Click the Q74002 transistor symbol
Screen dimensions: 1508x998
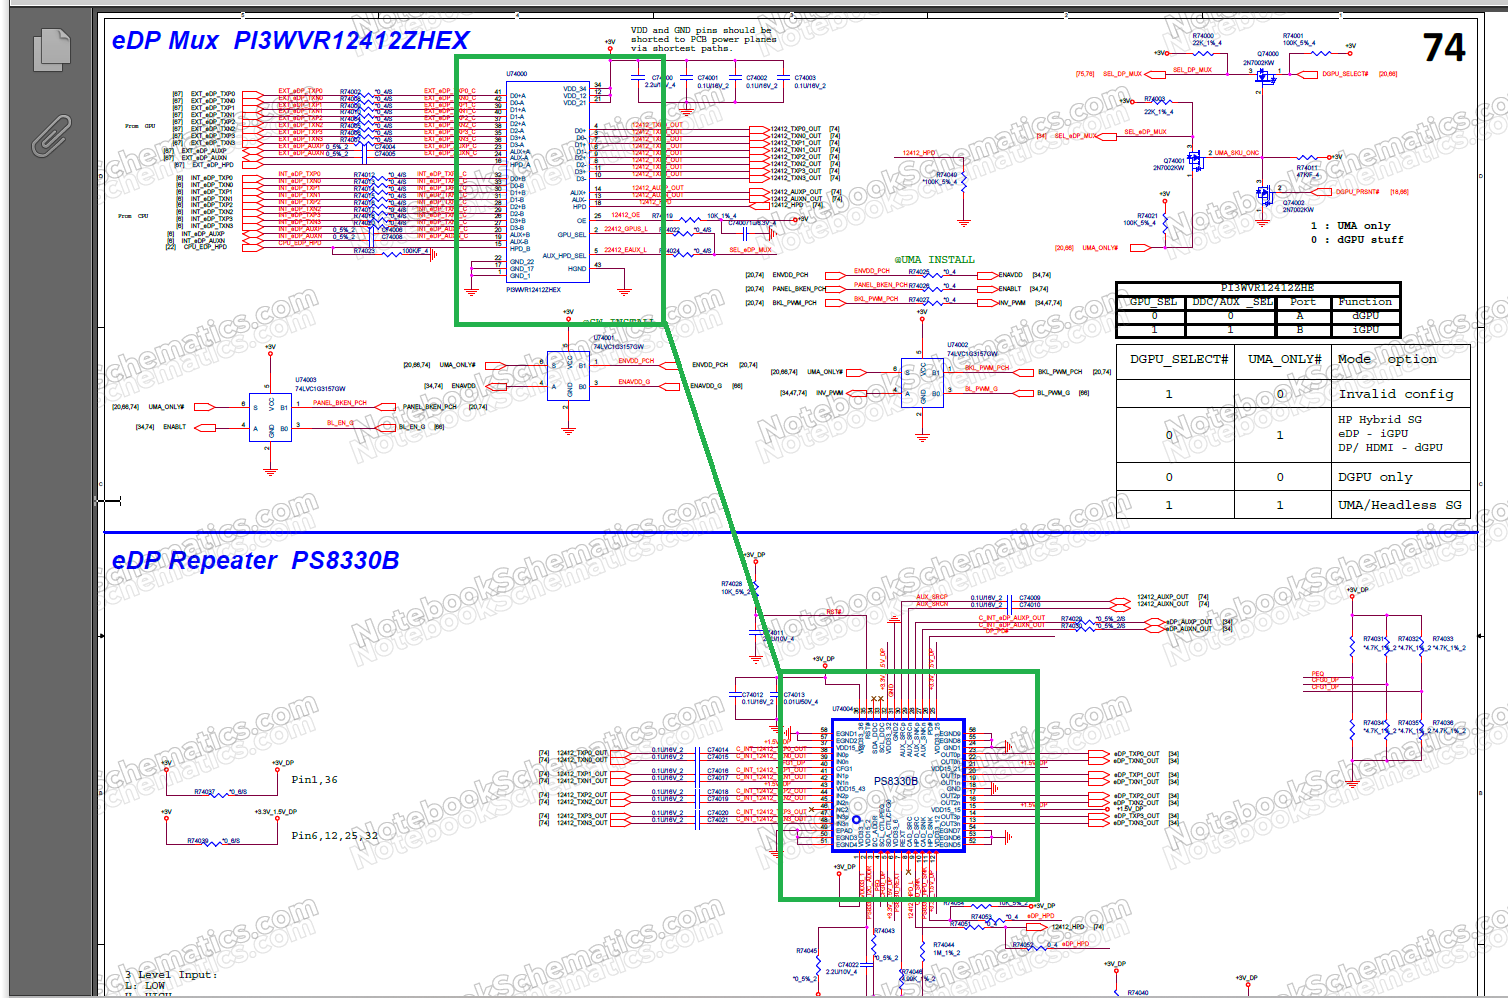[x=1265, y=193]
